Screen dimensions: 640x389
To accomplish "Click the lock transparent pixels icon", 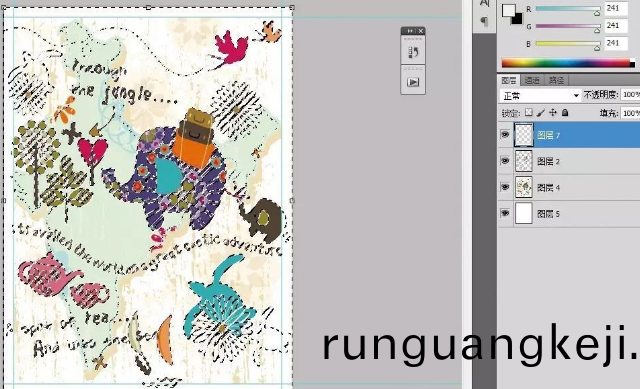I will point(529,113).
